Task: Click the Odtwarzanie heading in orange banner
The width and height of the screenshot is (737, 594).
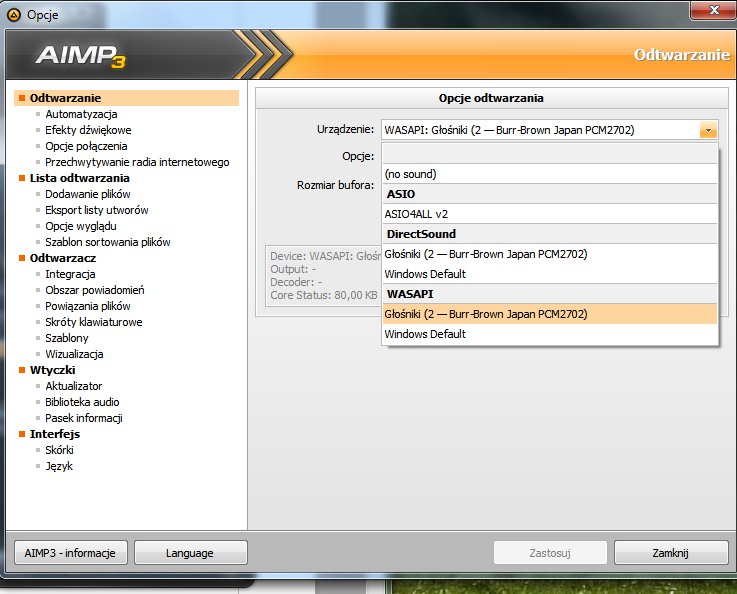Action: 682,55
